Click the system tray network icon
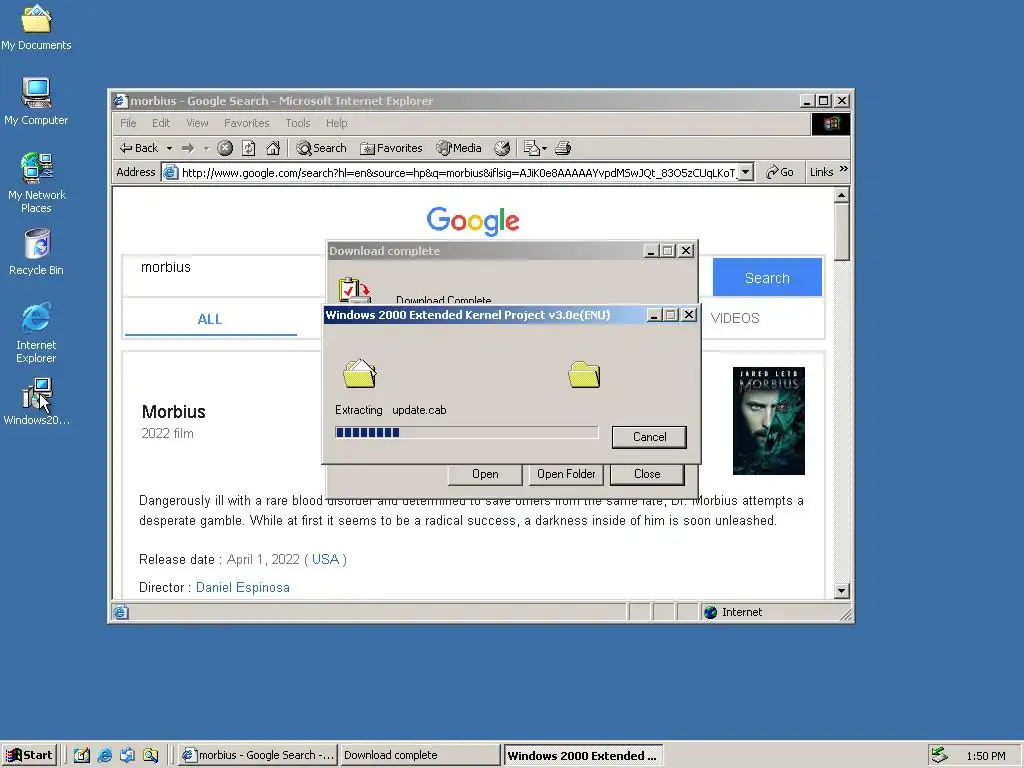Screen dimensions: 1024x768 (x=939, y=756)
